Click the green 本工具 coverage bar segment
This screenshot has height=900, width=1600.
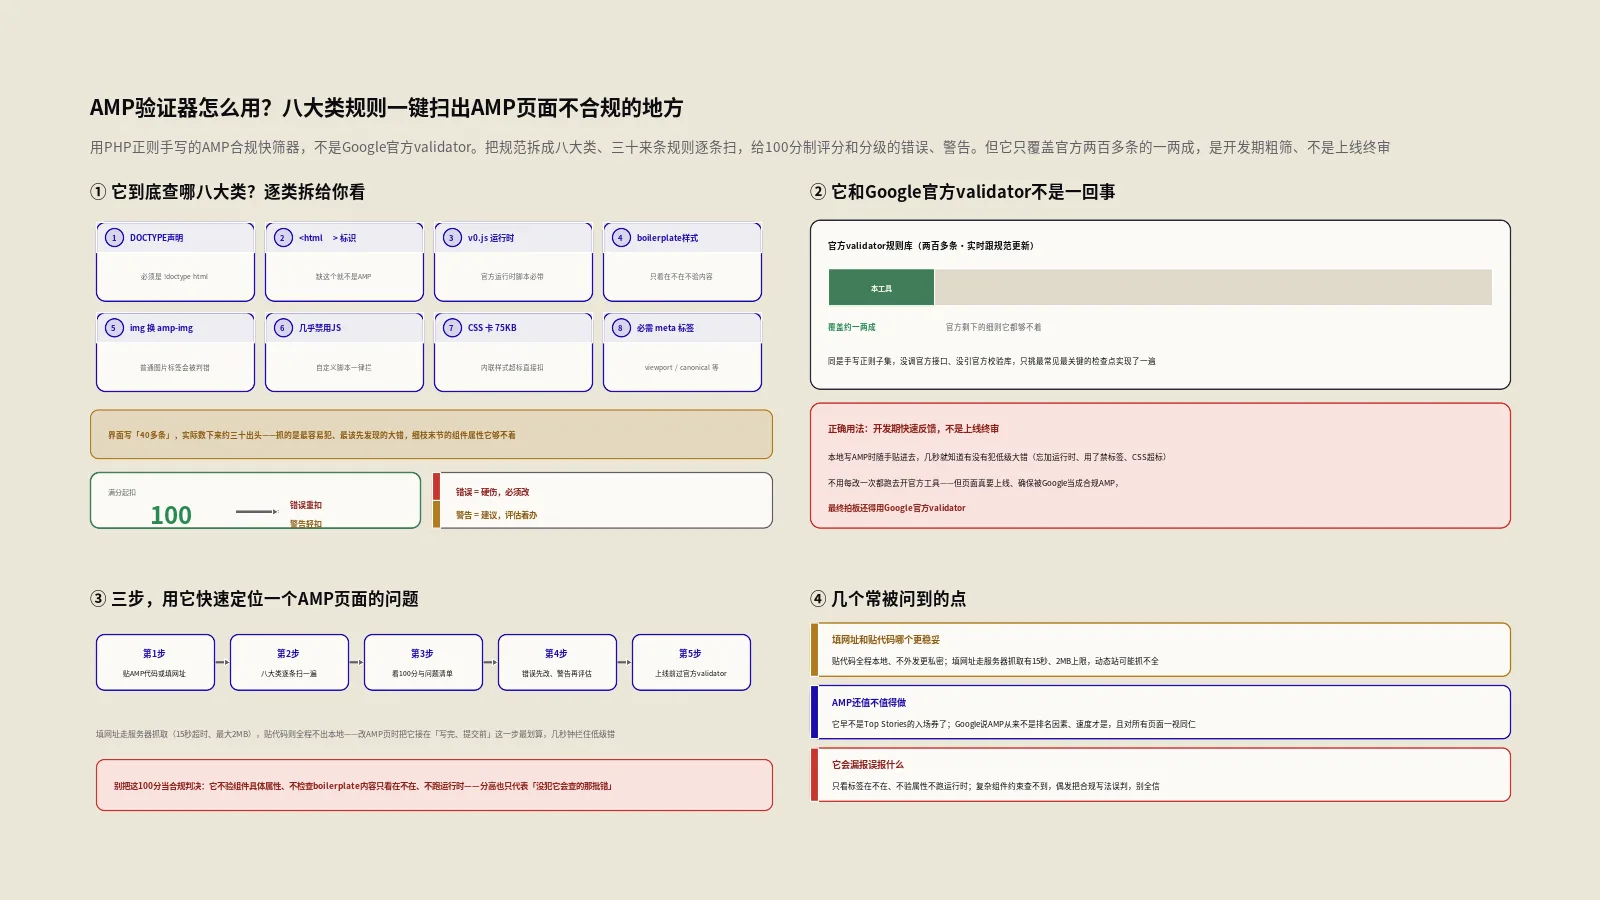881,287
